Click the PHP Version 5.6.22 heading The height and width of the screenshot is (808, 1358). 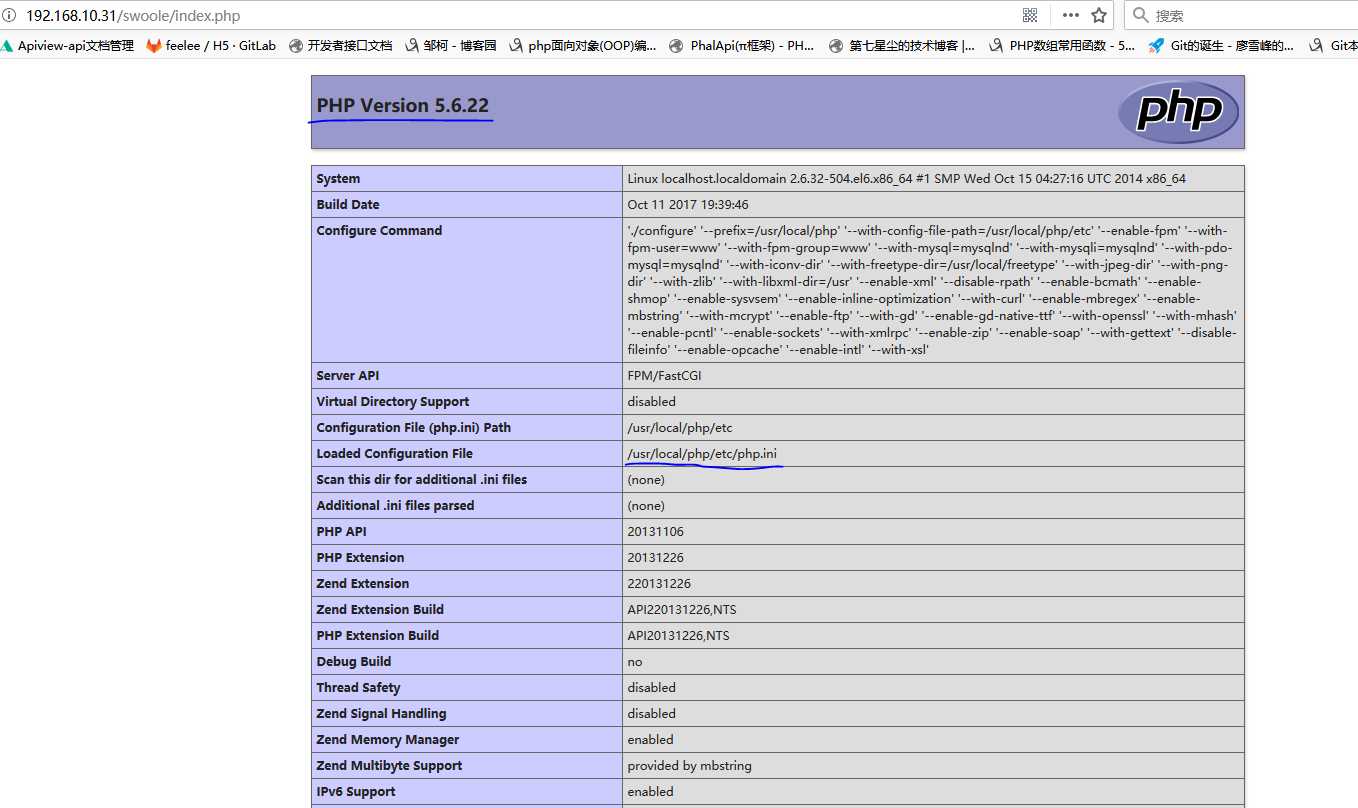pyautogui.click(x=403, y=105)
